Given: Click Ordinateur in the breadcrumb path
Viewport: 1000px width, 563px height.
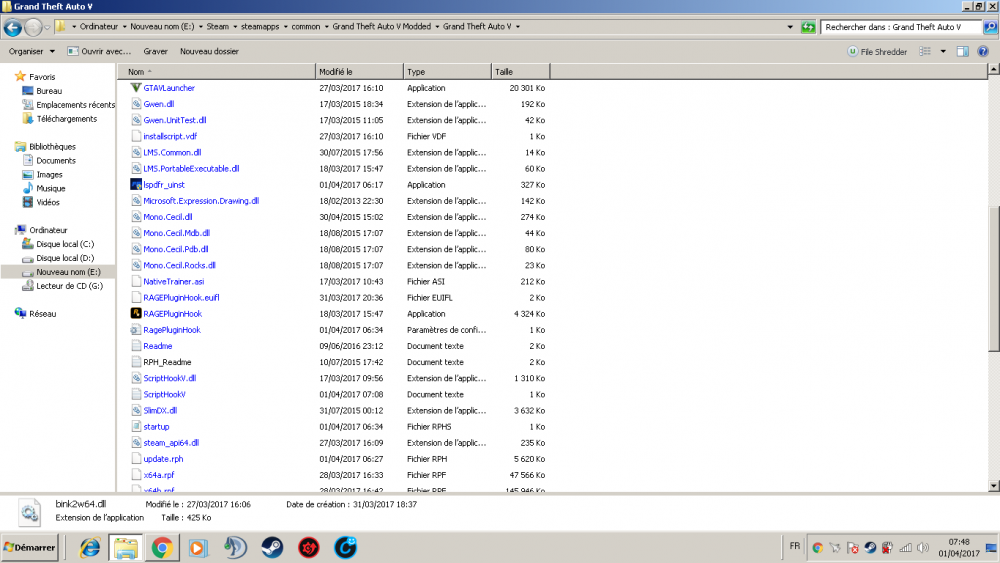Looking at the screenshot, I should pyautogui.click(x=99, y=27).
